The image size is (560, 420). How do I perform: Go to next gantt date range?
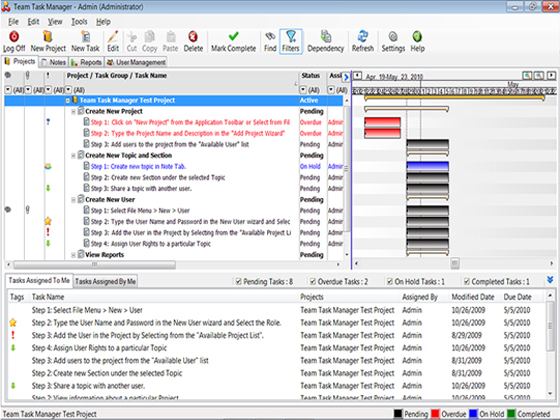click(x=551, y=76)
